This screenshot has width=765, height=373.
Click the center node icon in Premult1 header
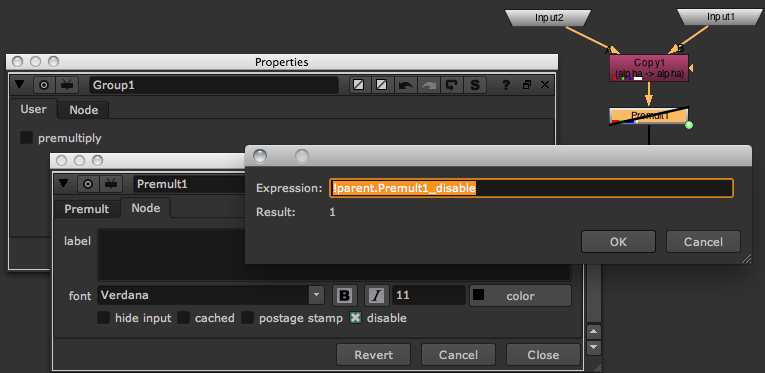tap(88, 184)
